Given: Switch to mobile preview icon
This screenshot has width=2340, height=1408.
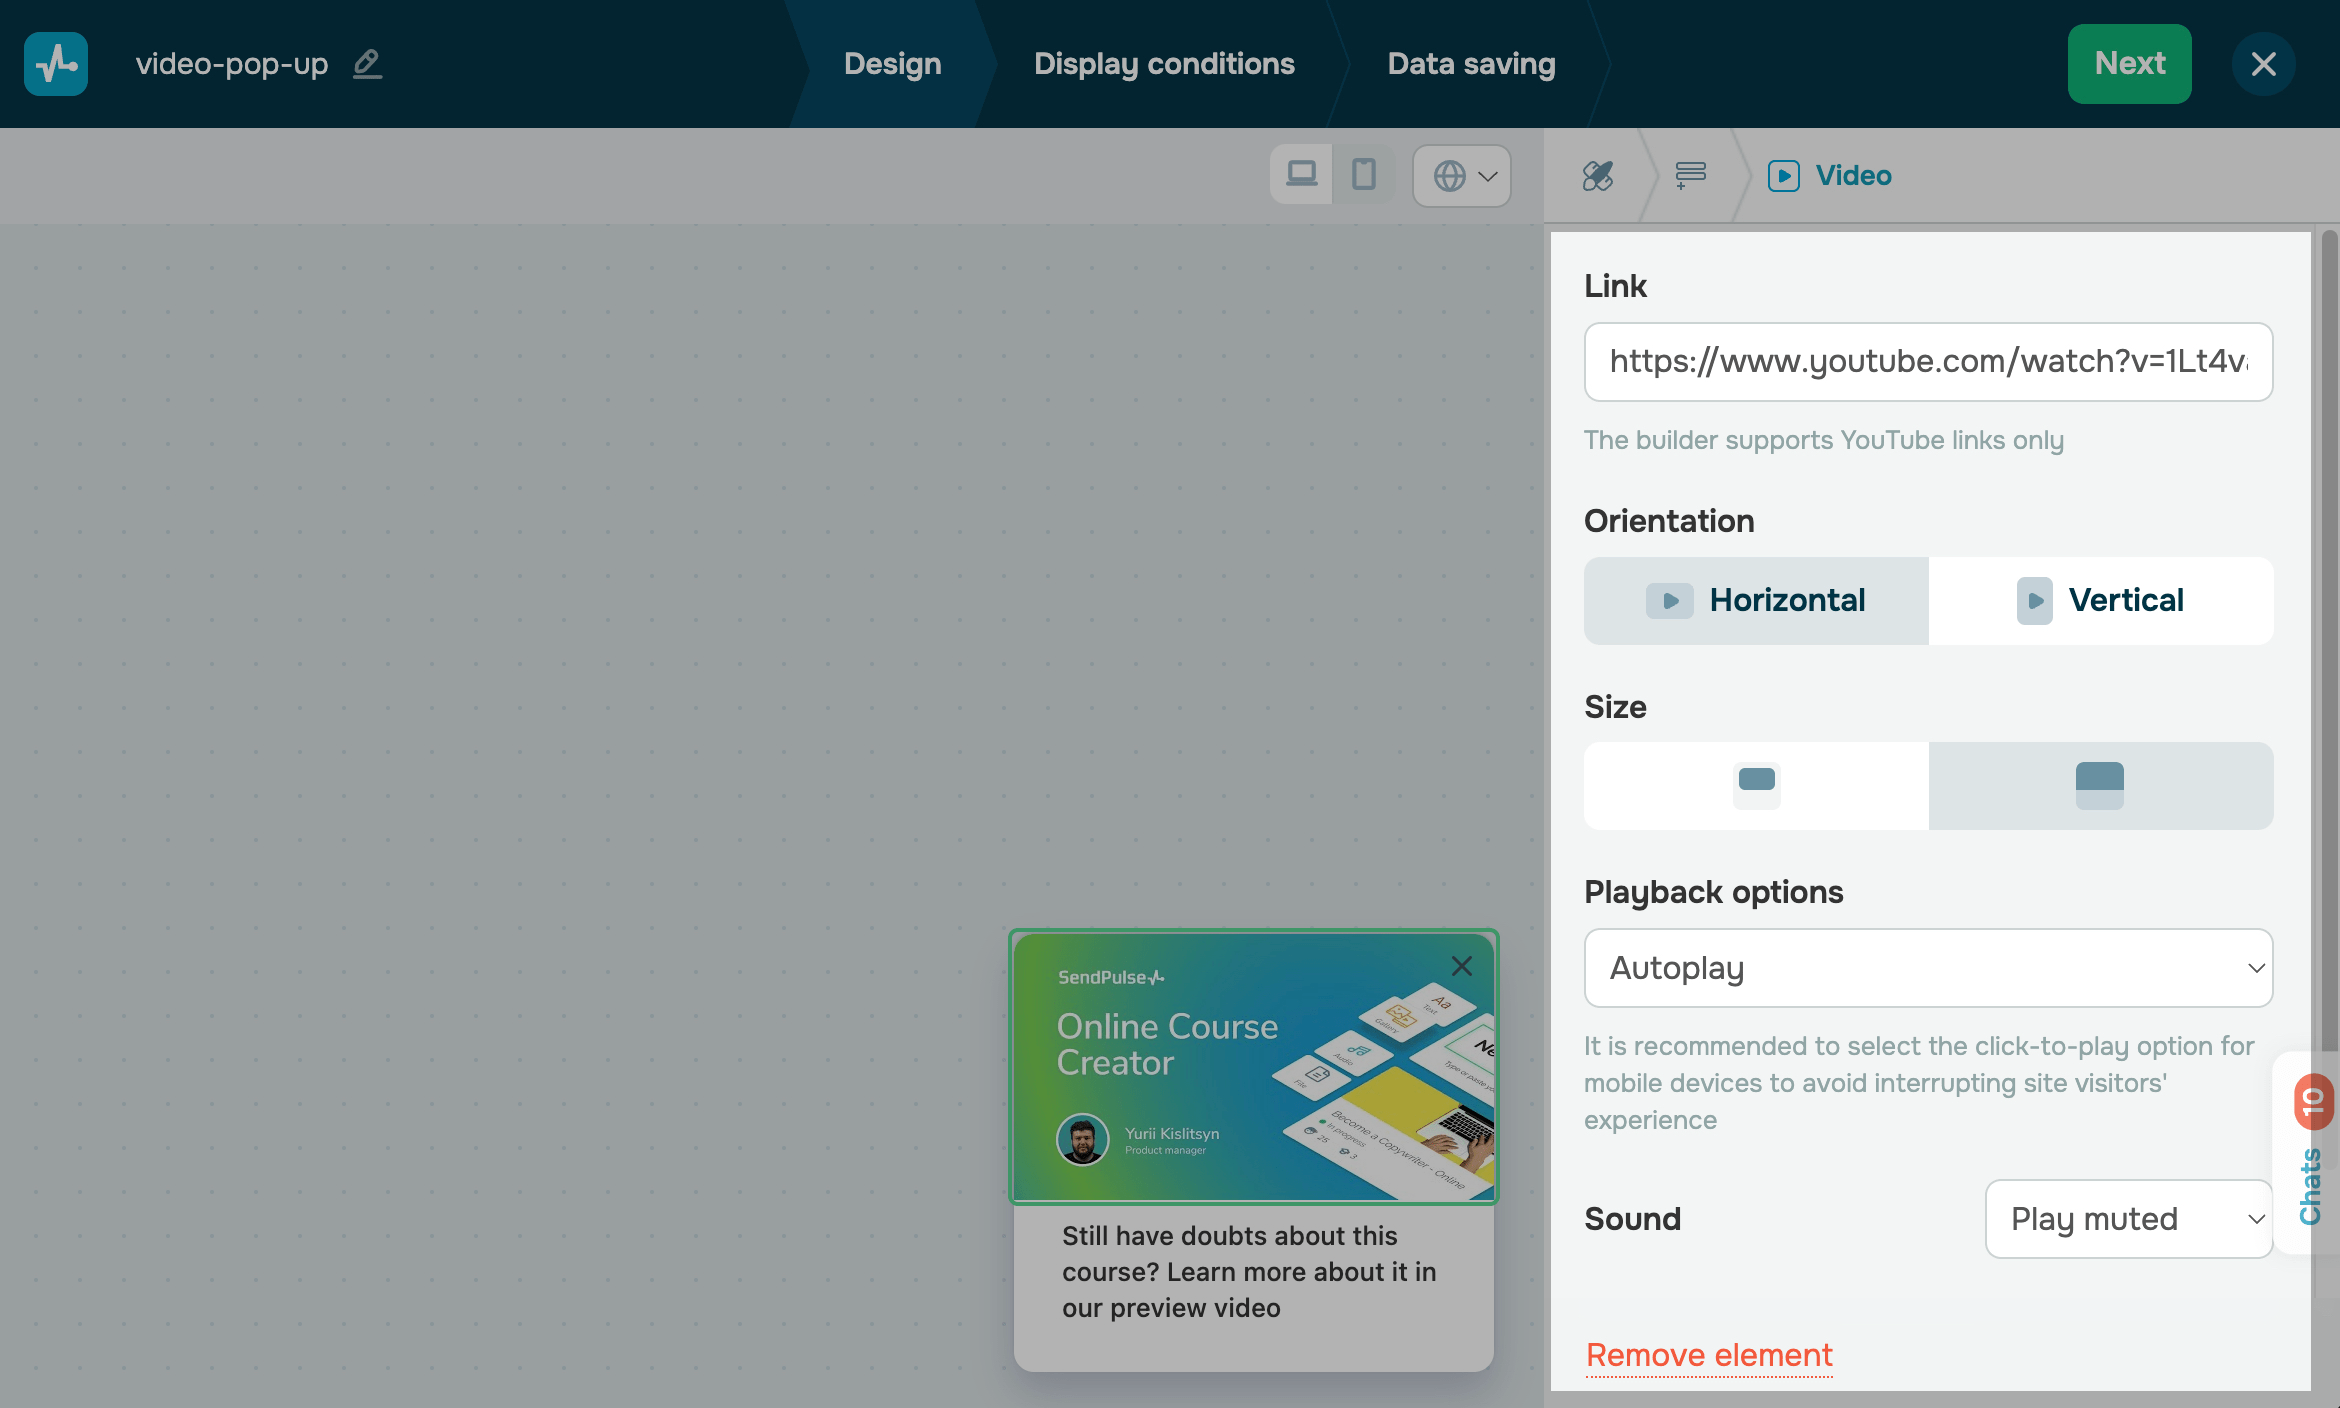Looking at the screenshot, I should tap(1363, 175).
